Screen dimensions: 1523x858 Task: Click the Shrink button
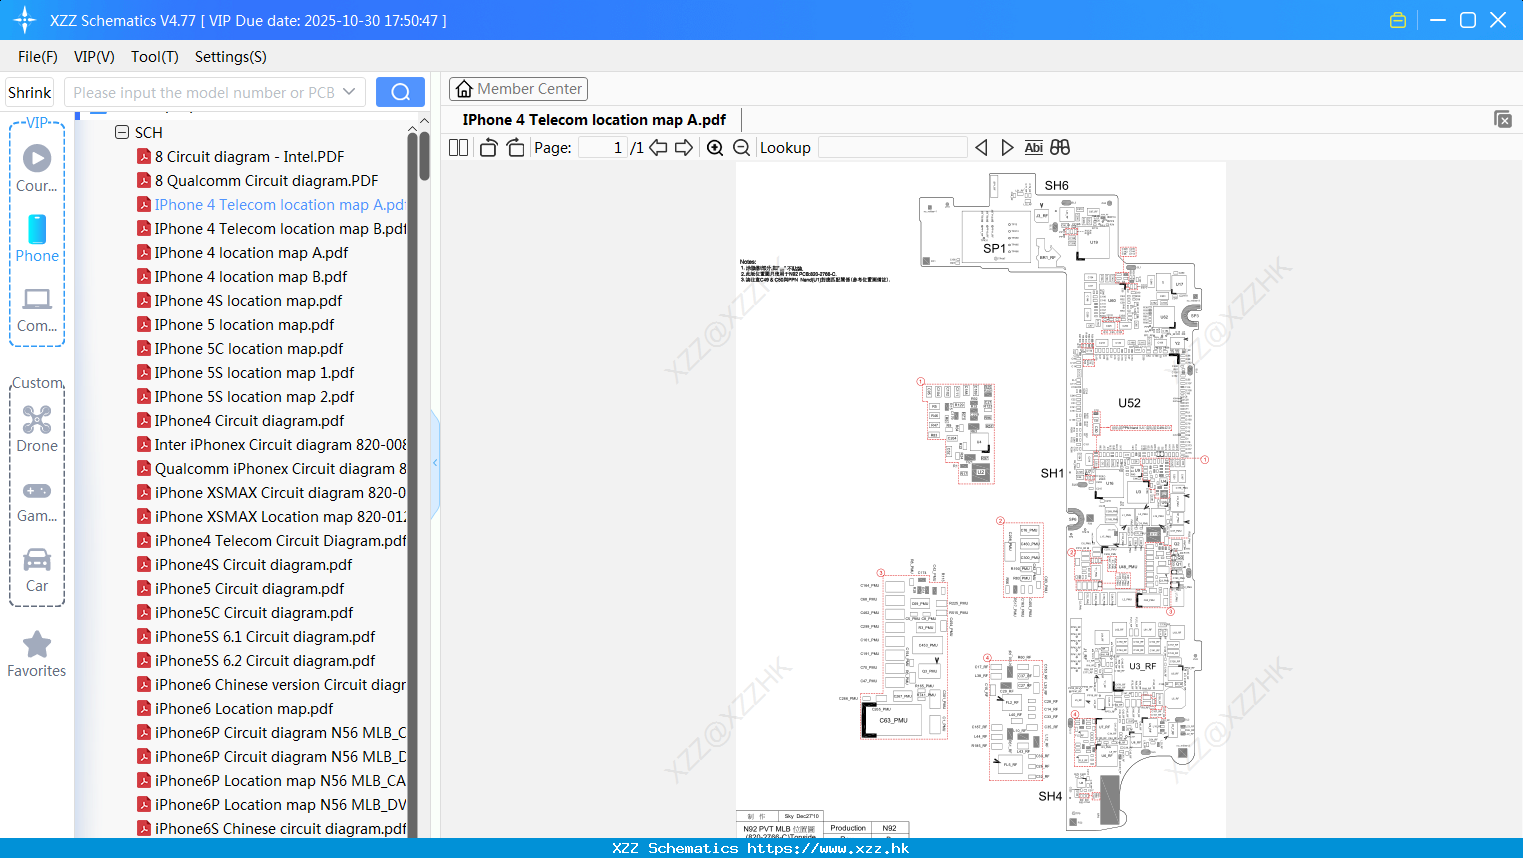[x=30, y=92]
